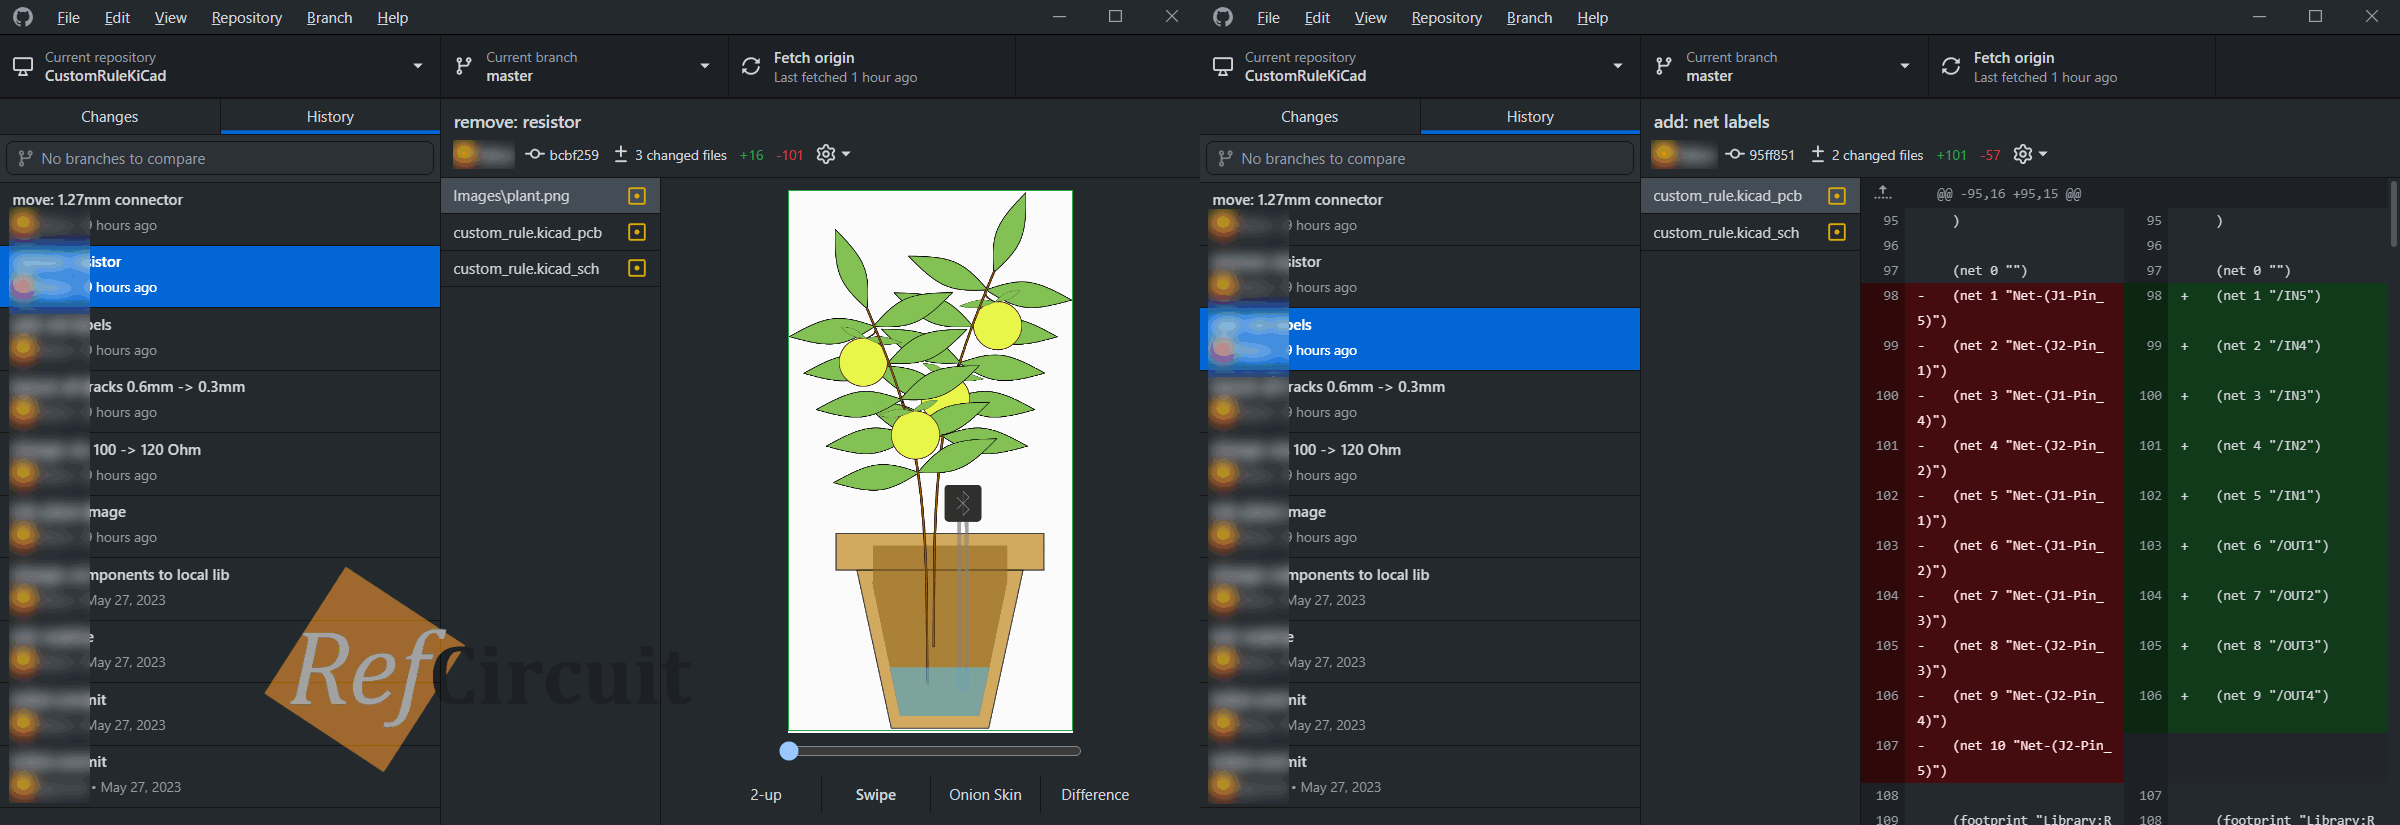
Task: Select custom_rule.kicad_pcb file in right window
Action: pyautogui.click(x=1750, y=196)
